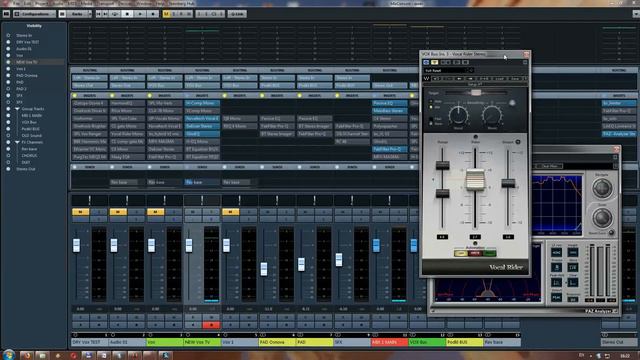The height and width of the screenshot is (360, 640).
Task: Click the large Rider fader cap
Action: click(x=475, y=180)
